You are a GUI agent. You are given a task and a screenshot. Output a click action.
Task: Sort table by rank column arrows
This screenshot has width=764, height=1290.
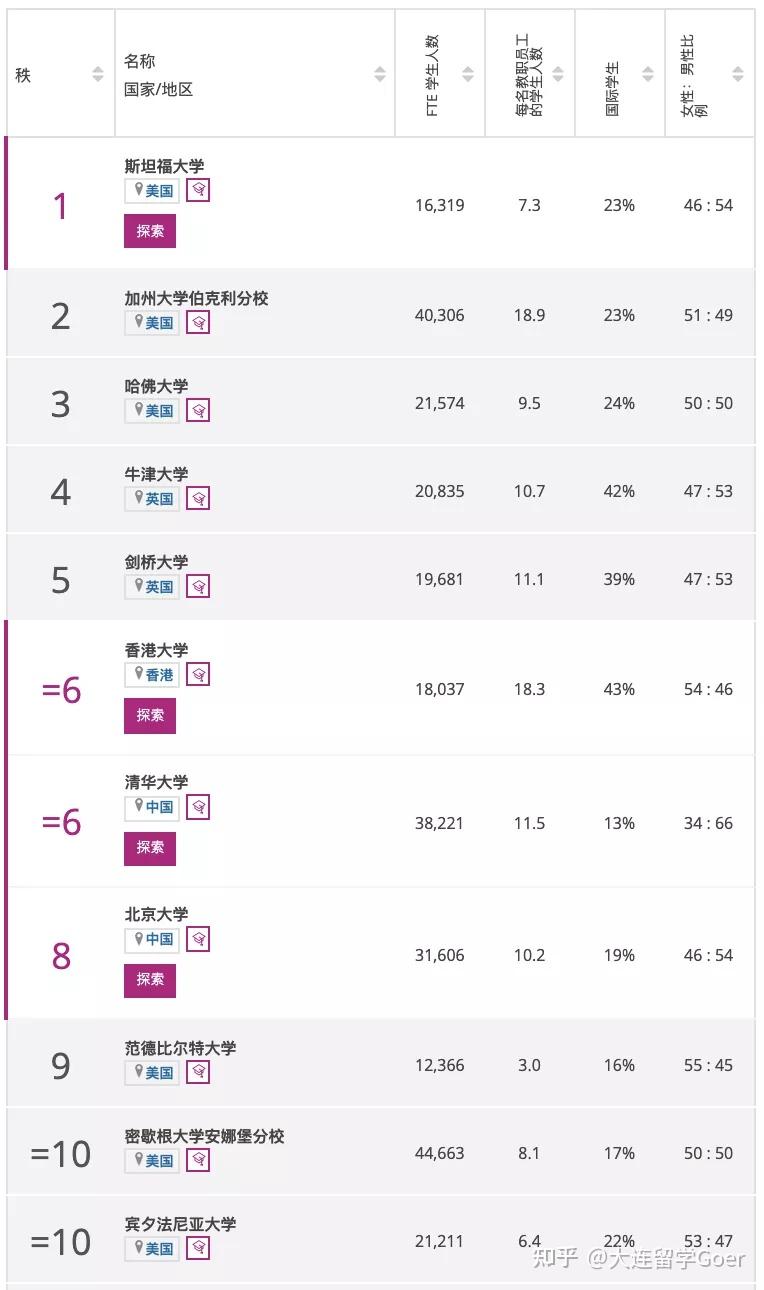pos(98,74)
